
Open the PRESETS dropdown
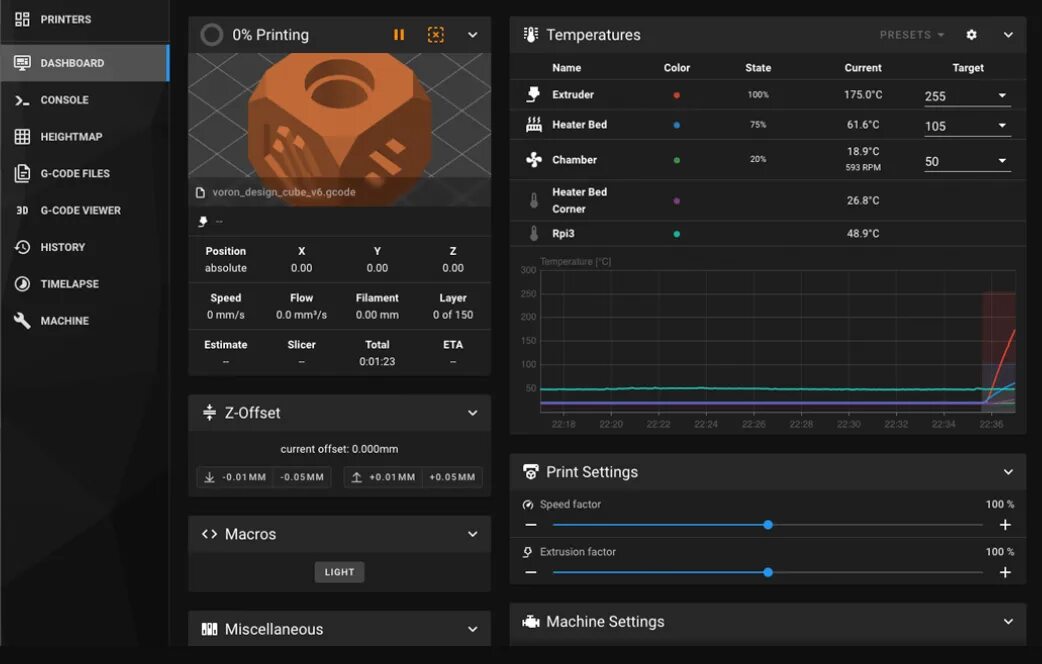910,34
